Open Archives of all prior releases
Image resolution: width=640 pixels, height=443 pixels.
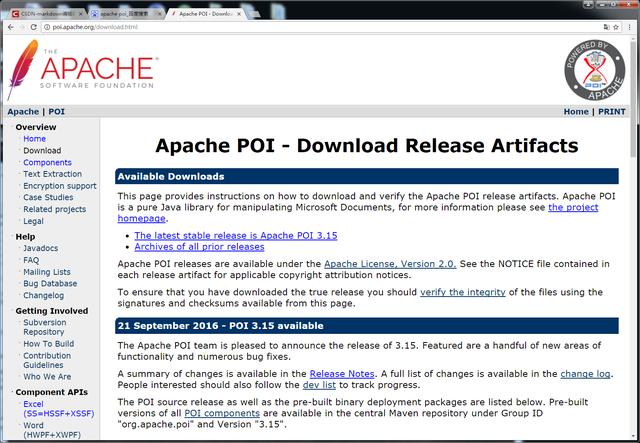[x=194, y=248]
